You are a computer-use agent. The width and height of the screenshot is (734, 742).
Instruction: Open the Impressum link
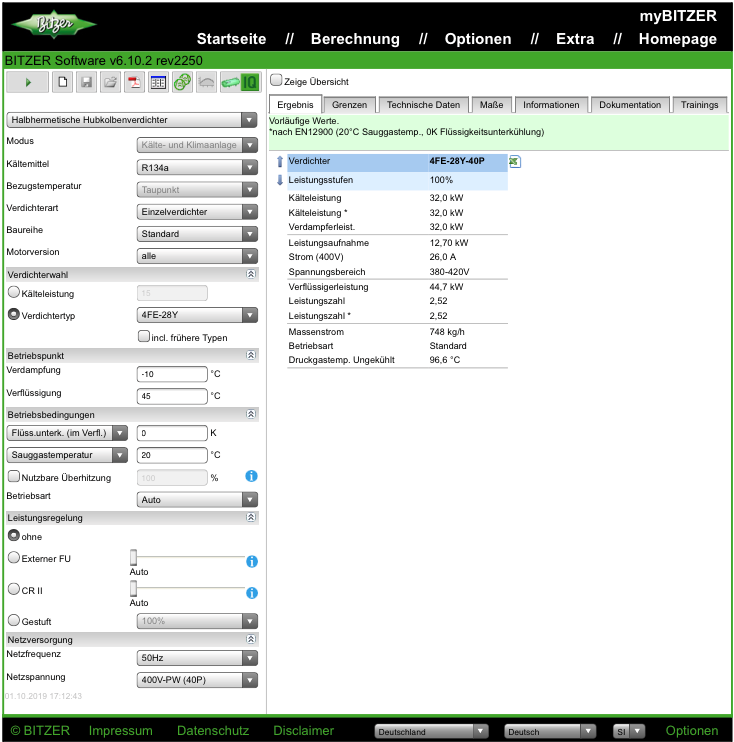pos(120,731)
